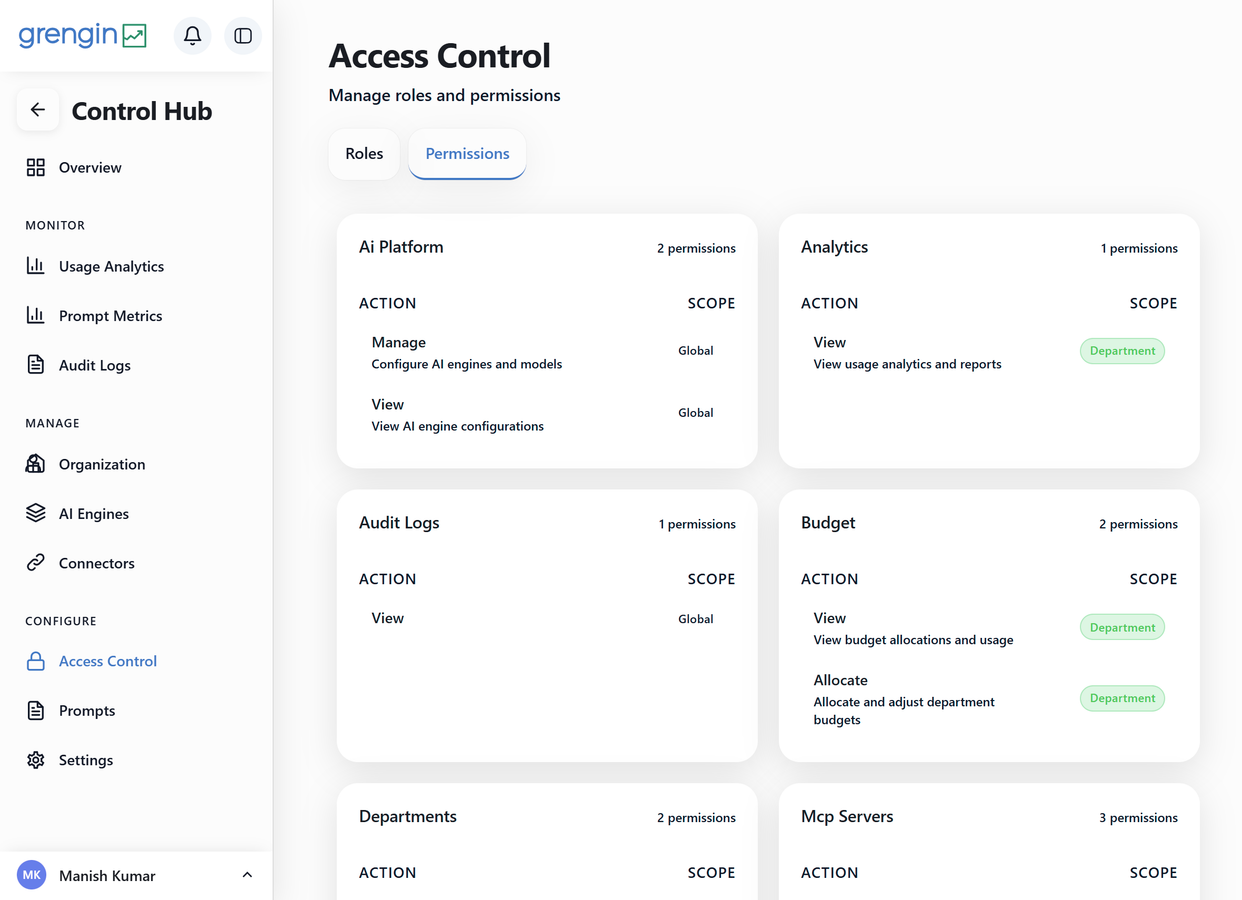Click the Prompts document icon
The height and width of the screenshot is (900, 1242).
tap(36, 710)
